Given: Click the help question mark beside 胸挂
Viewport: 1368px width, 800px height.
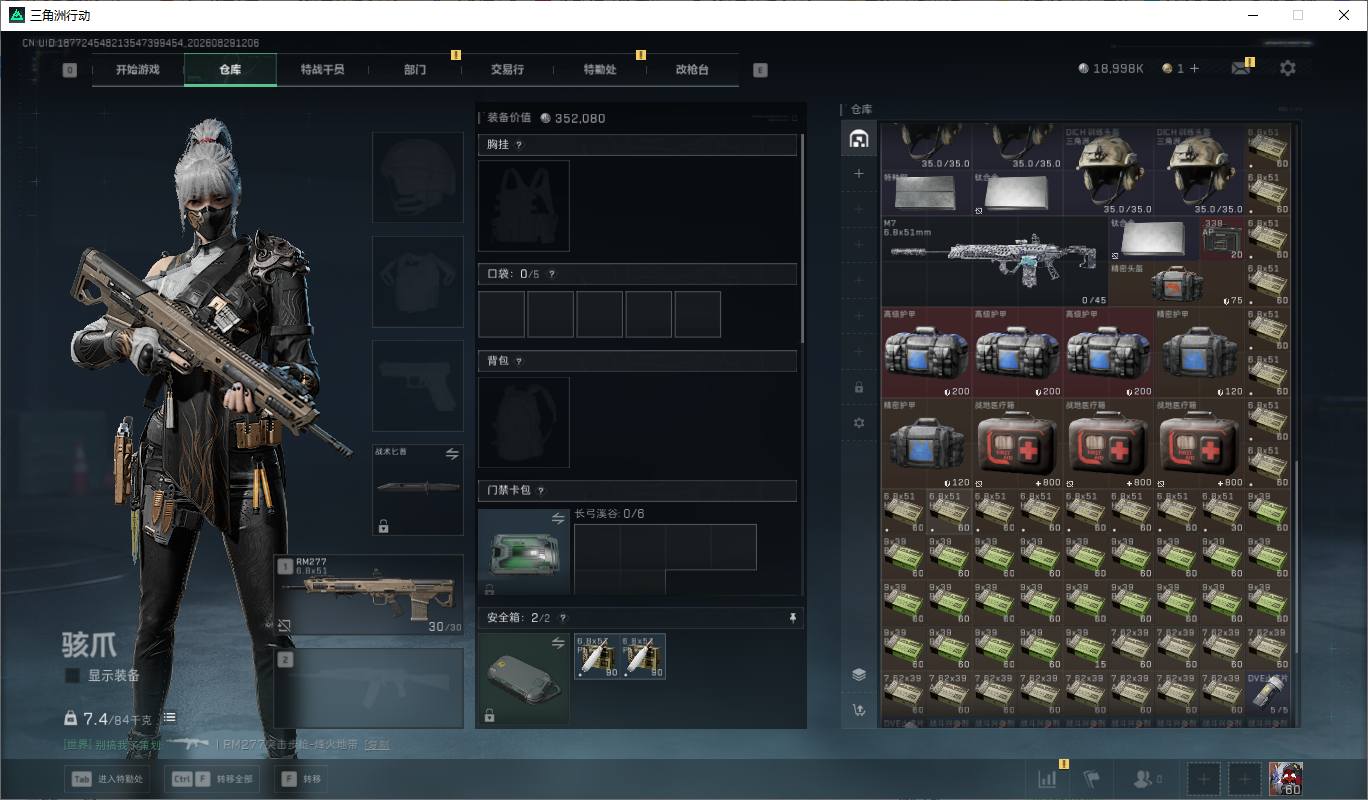Looking at the screenshot, I should point(518,145).
